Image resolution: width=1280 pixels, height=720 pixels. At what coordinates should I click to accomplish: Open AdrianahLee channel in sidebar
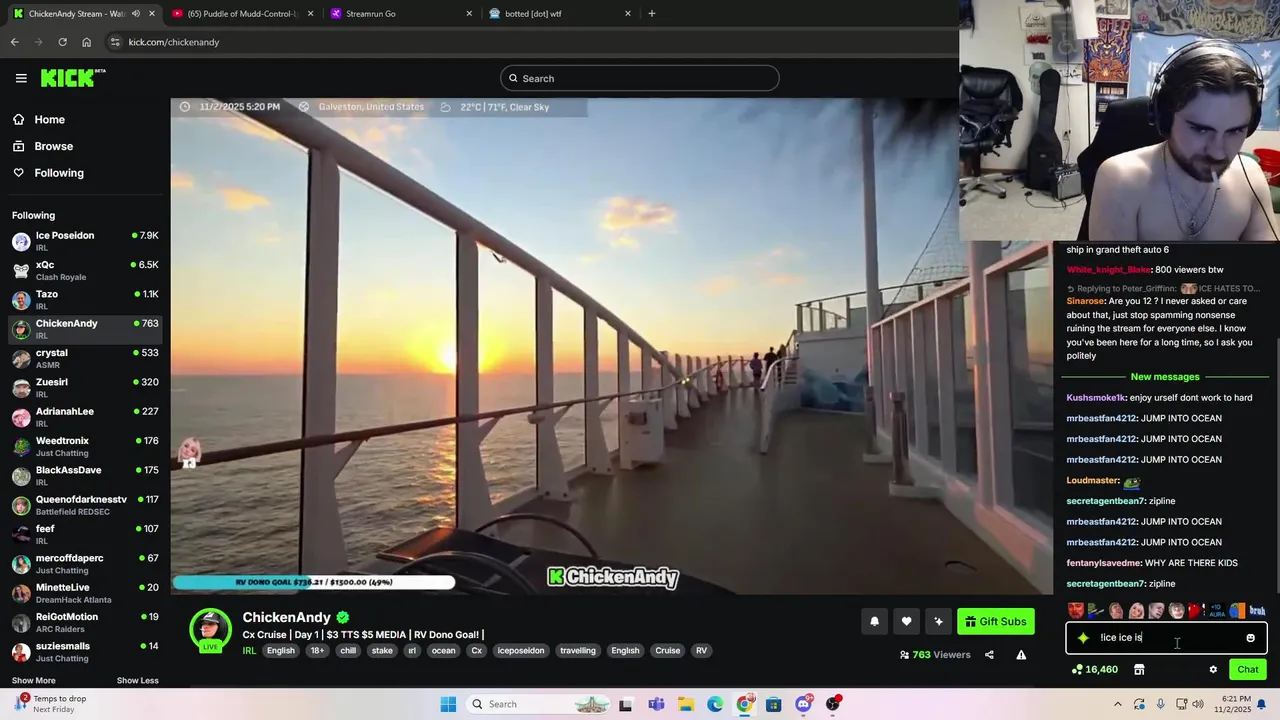click(85, 417)
